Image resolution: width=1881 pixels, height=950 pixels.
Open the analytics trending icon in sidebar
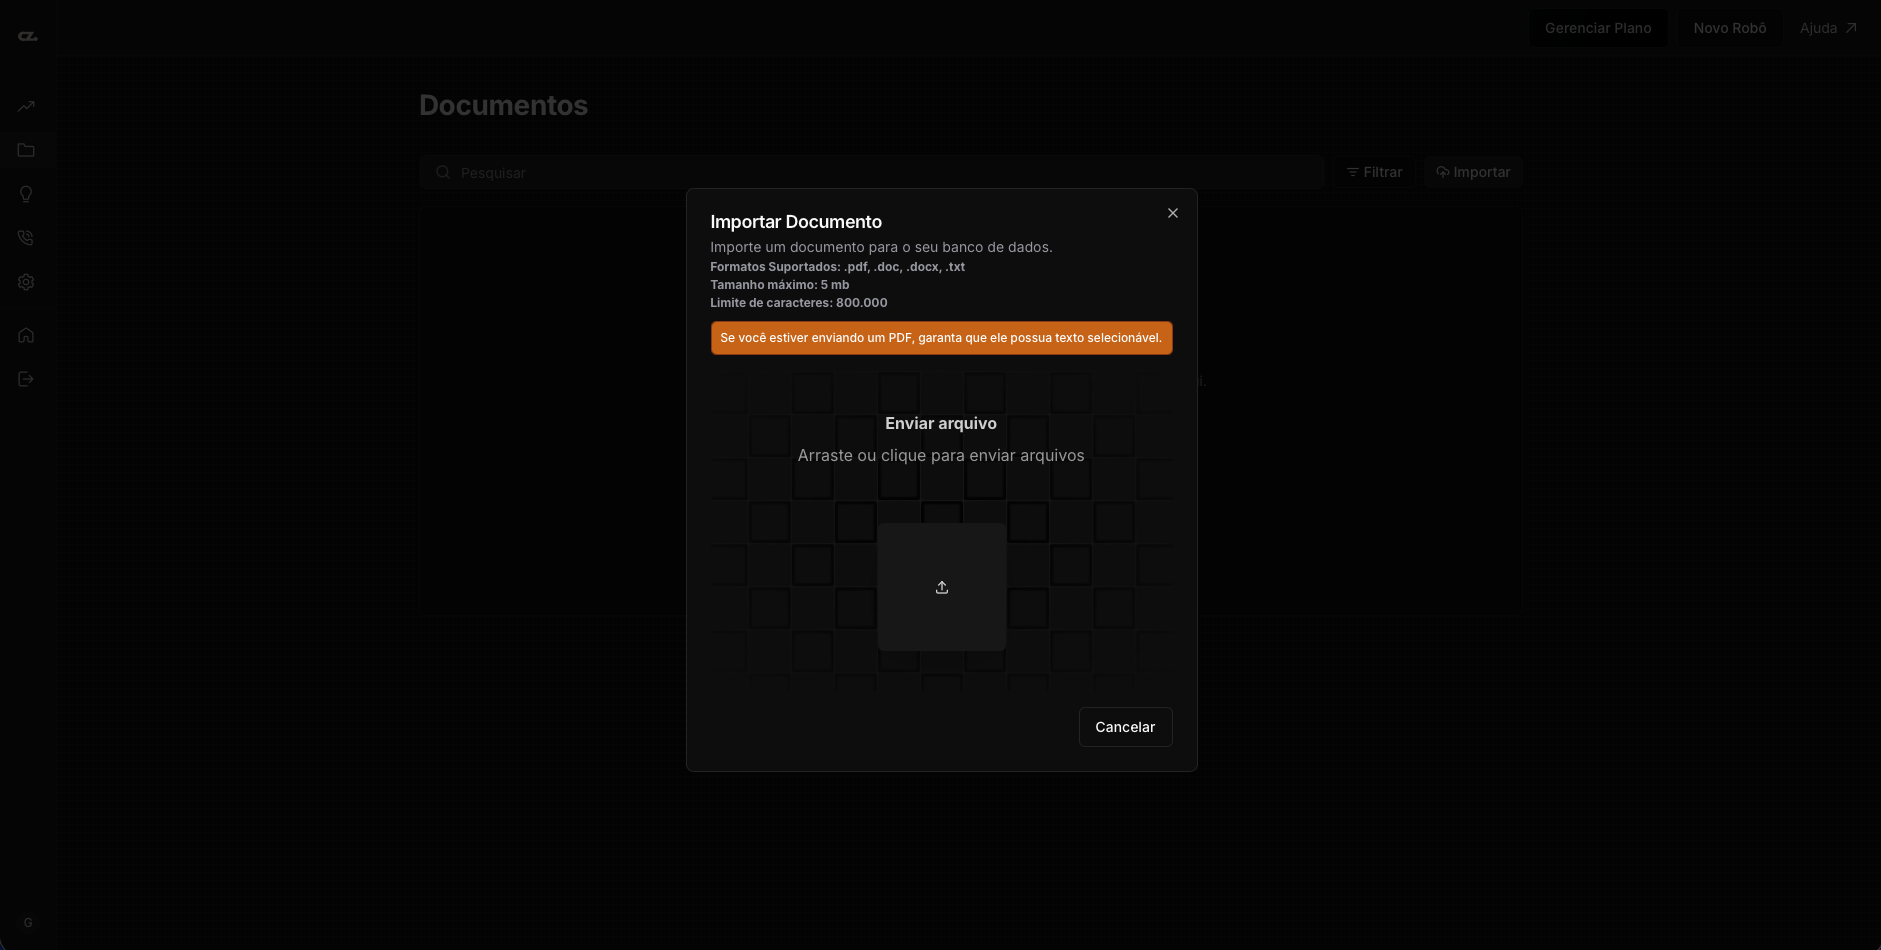click(26, 106)
